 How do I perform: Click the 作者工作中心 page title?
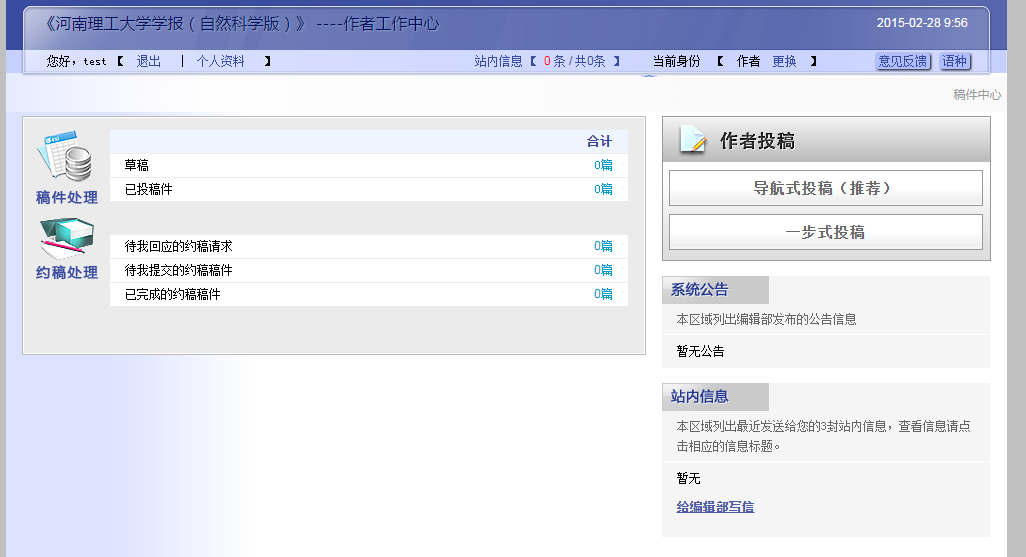391,24
